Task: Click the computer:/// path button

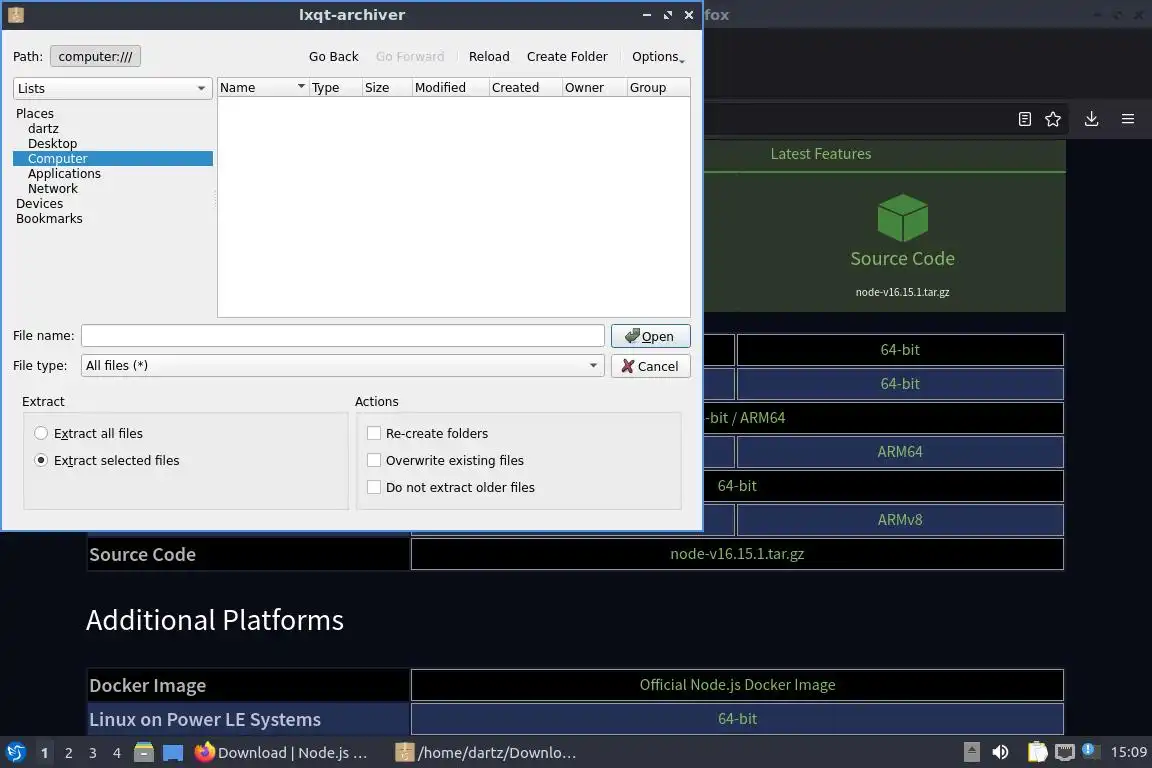Action: click(x=96, y=57)
